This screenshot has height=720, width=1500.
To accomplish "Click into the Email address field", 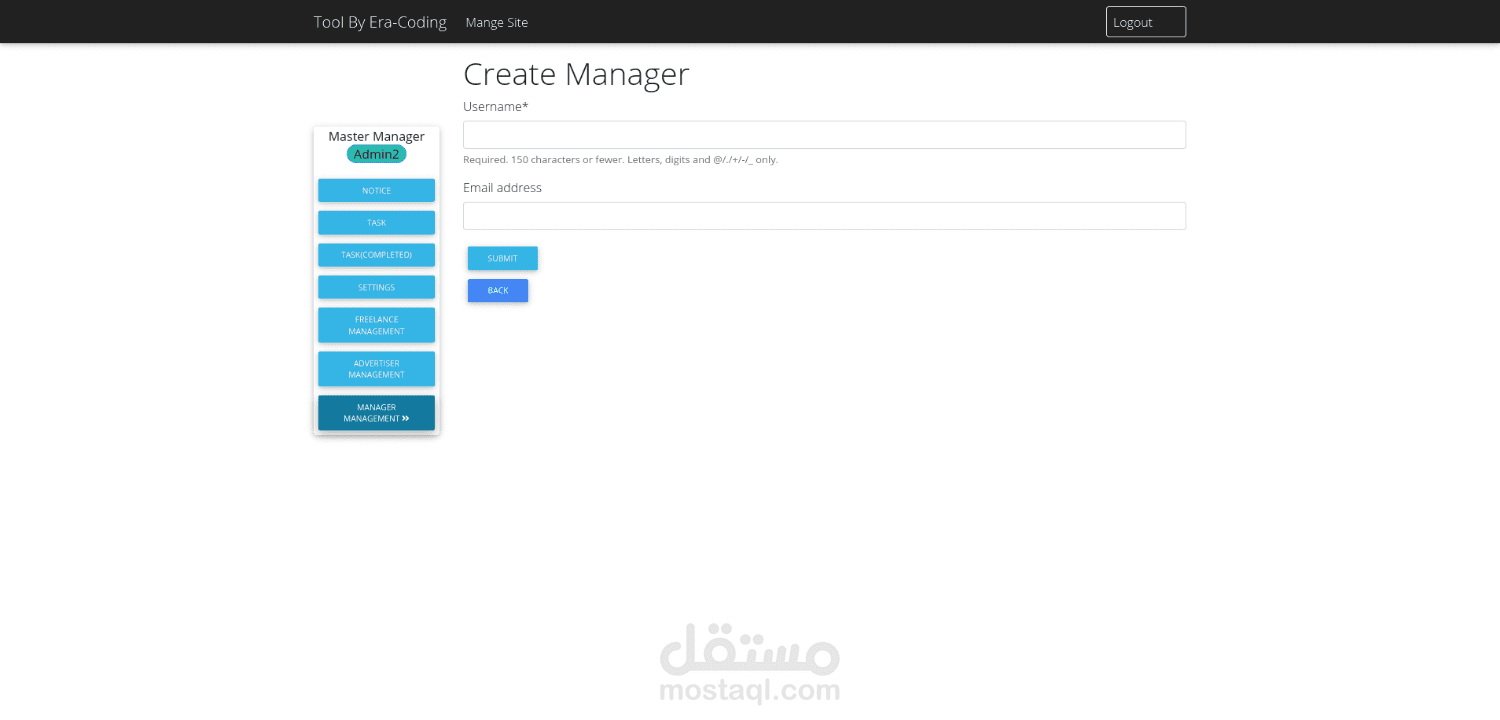I will click(x=824, y=216).
